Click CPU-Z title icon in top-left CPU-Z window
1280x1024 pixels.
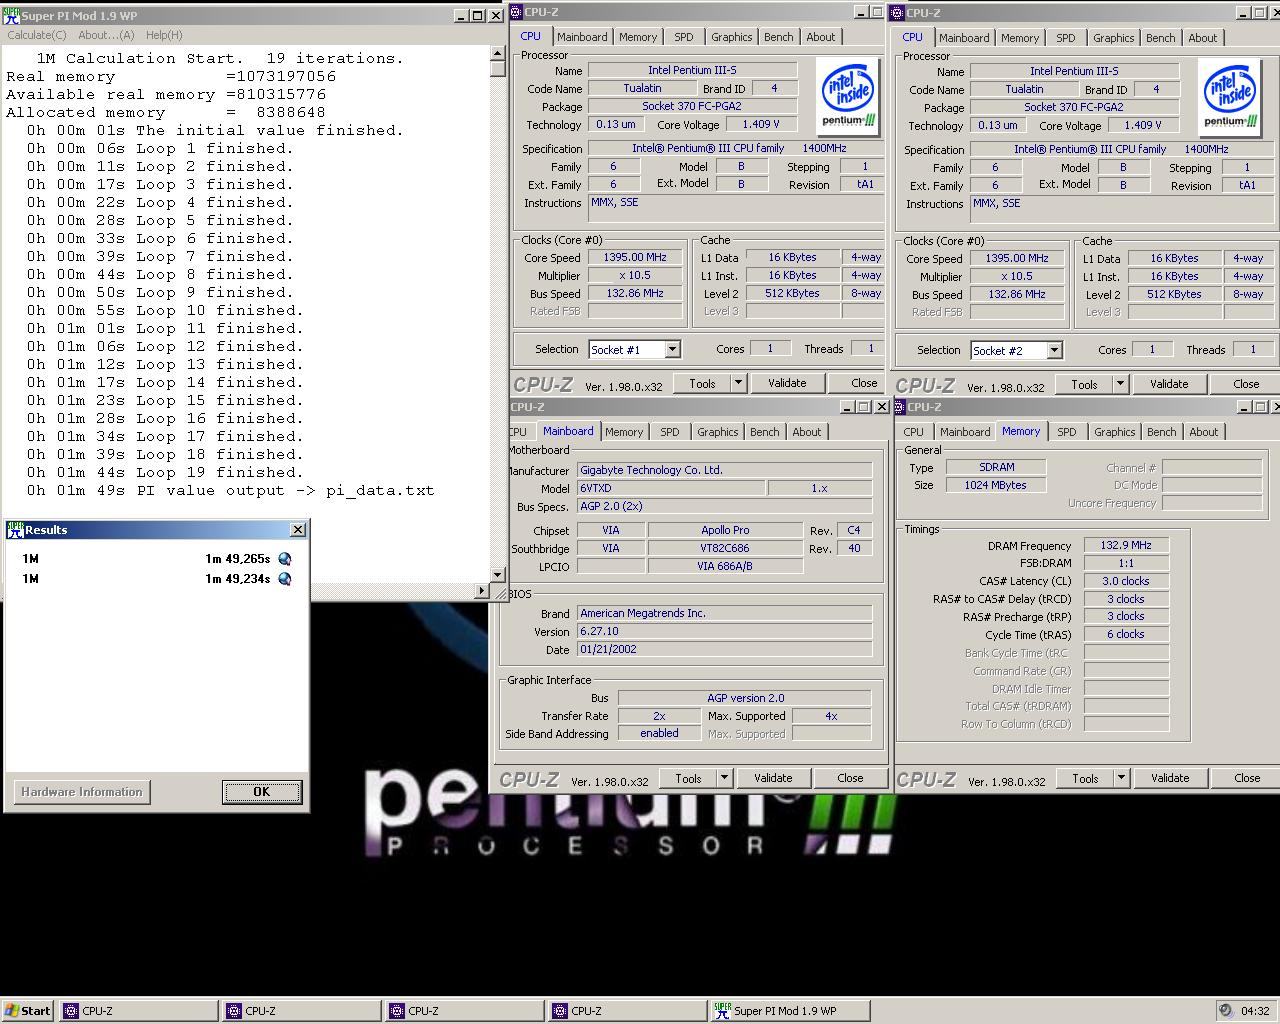click(516, 12)
